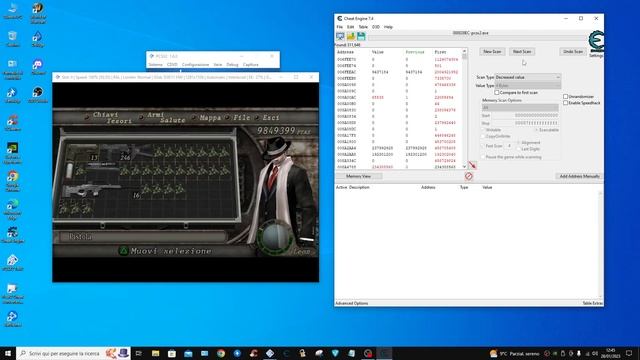Image resolution: width=640 pixels, height=360 pixels.
Task: Click the save floppy icon in Cheat Engine
Action: [361, 36]
